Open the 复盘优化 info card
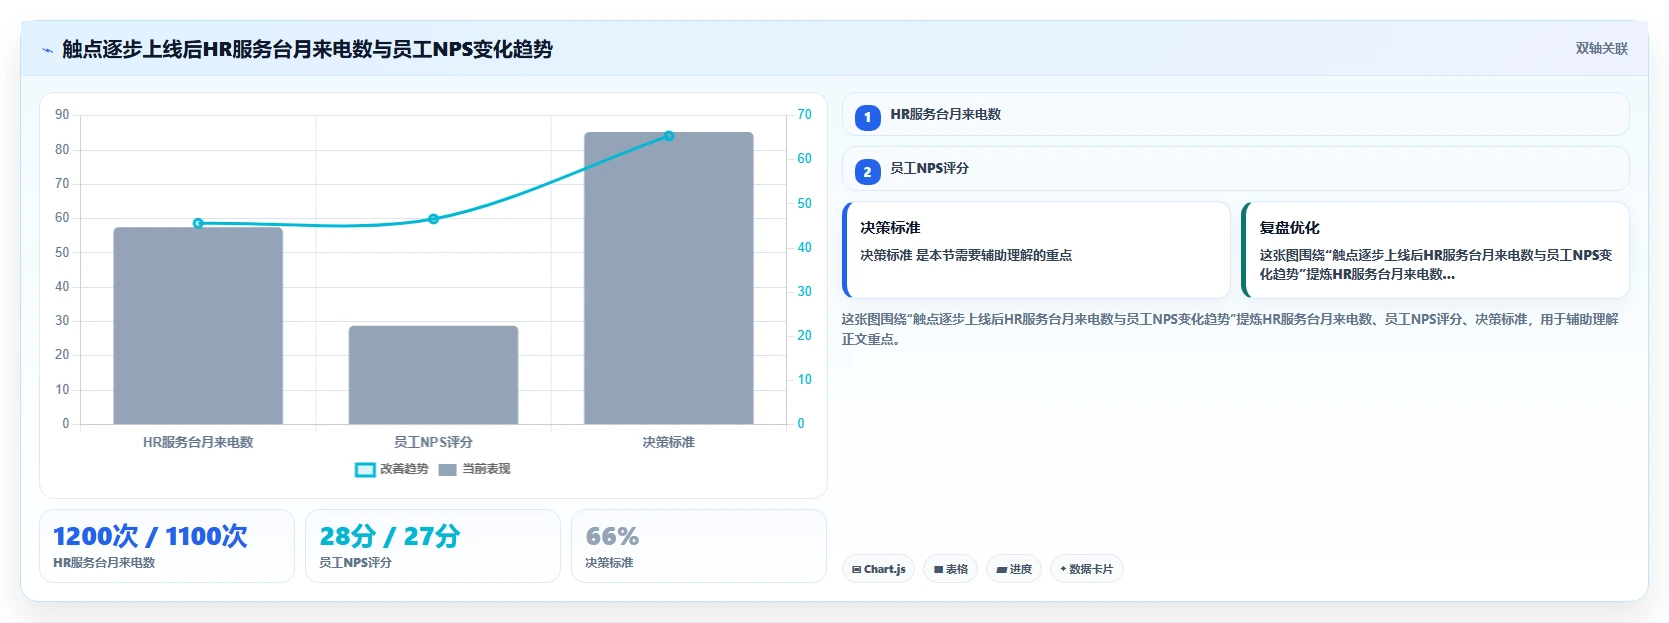The height and width of the screenshot is (623, 1669). 1435,250
